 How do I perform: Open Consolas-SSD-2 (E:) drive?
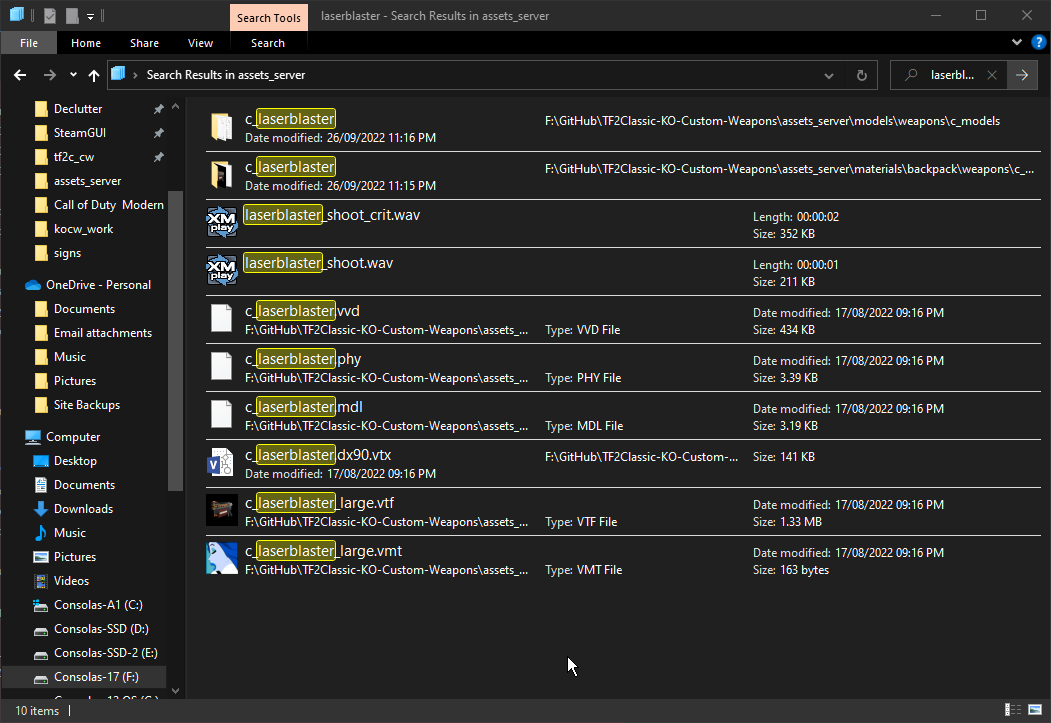click(105, 653)
